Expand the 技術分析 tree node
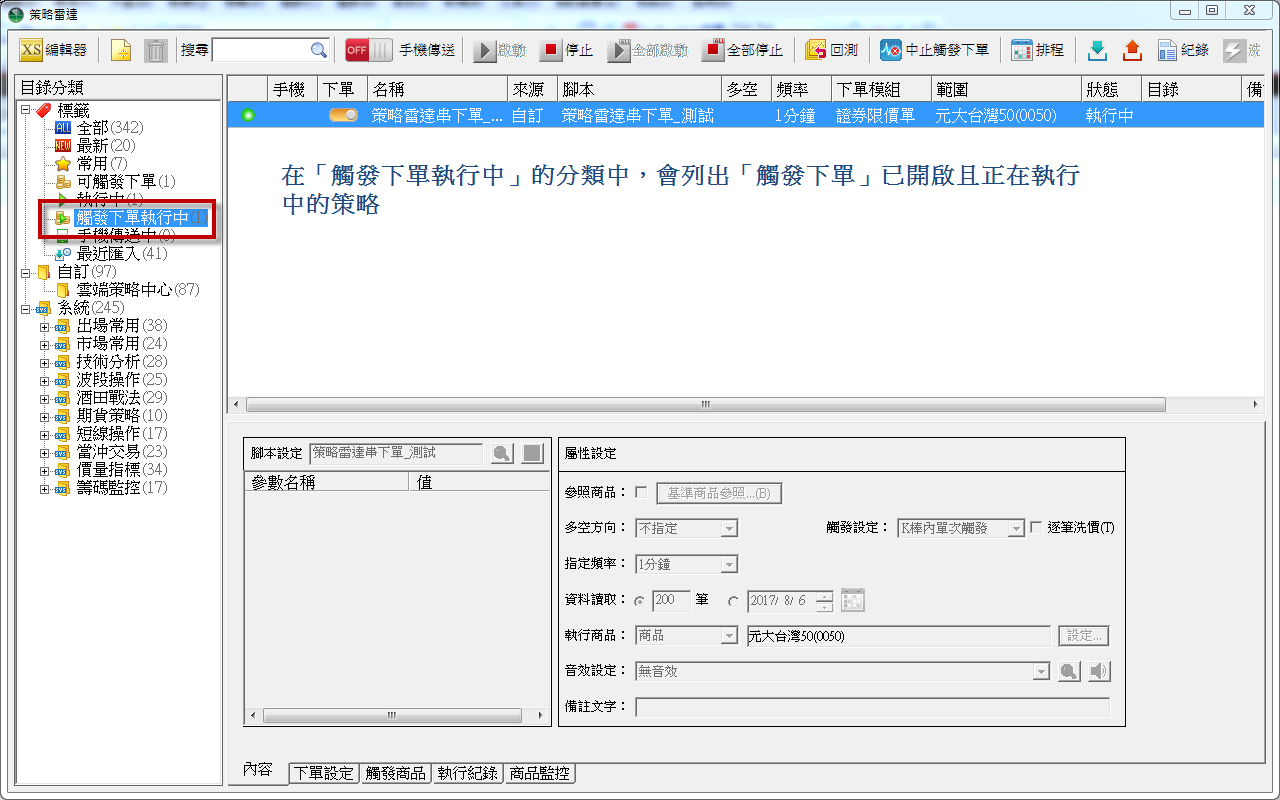Screen dimensions: 1280x800 (44, 362)
